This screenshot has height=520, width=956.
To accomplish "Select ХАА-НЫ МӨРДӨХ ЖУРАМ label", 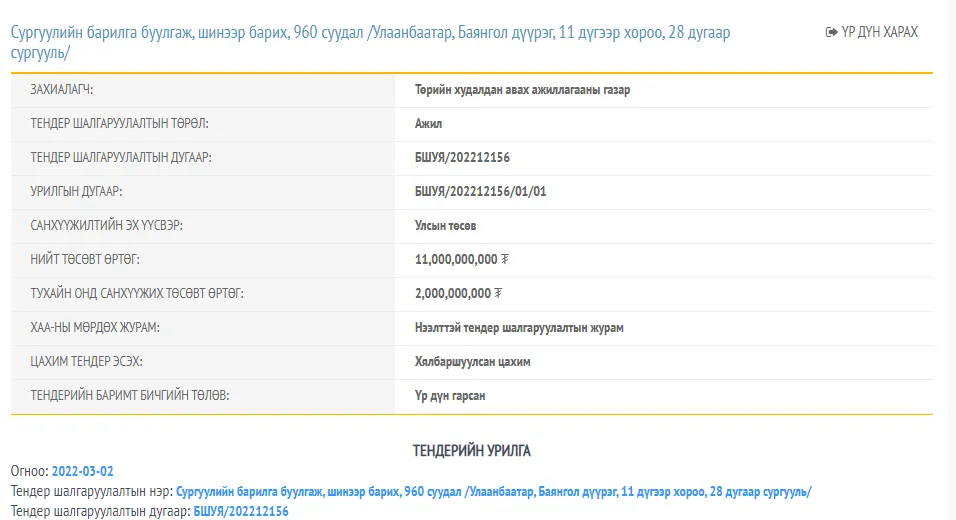I will (95, 328).
